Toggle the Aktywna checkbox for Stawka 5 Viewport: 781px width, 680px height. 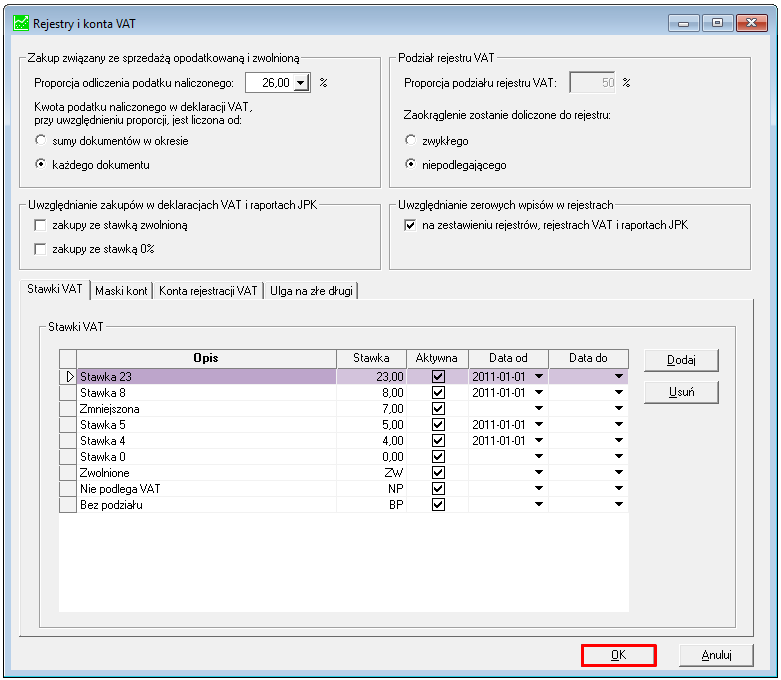click(x=438, y=424)
